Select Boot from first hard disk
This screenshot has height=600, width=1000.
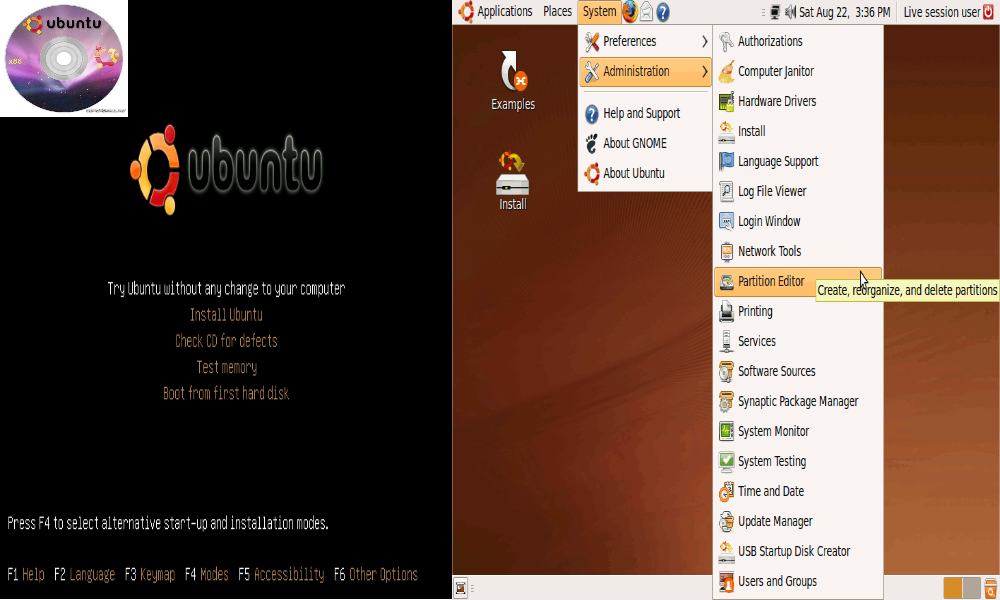coord(226,393)
